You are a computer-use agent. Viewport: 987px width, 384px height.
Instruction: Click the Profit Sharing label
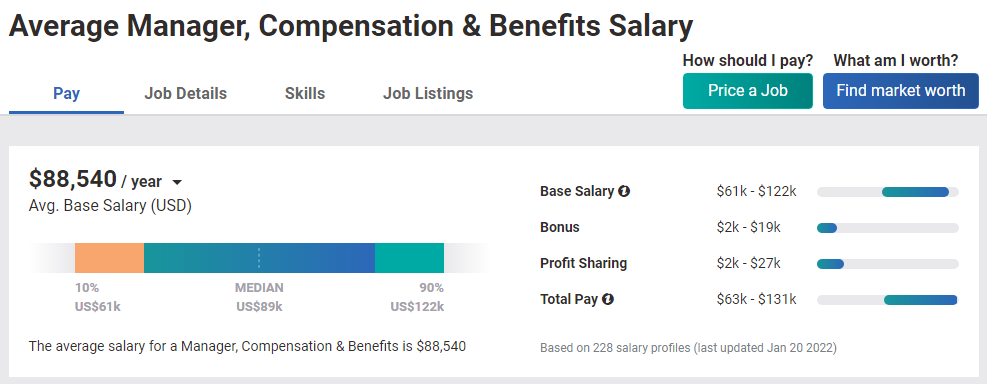[584, 263]
